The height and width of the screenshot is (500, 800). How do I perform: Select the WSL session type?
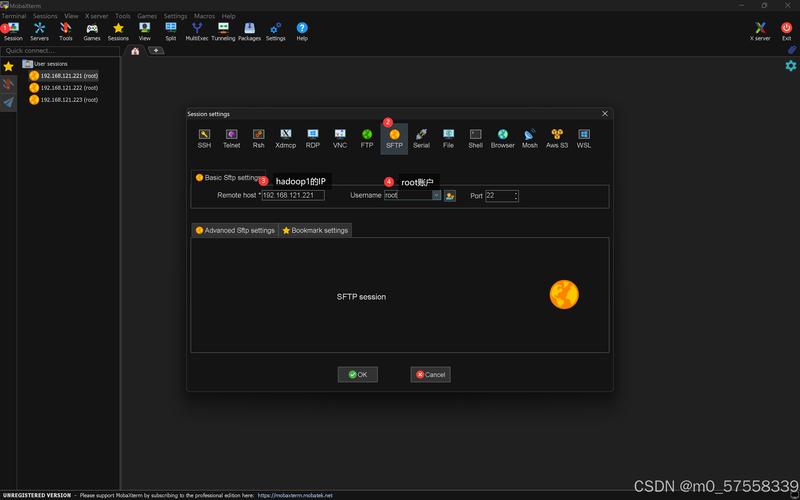point(584,138)
